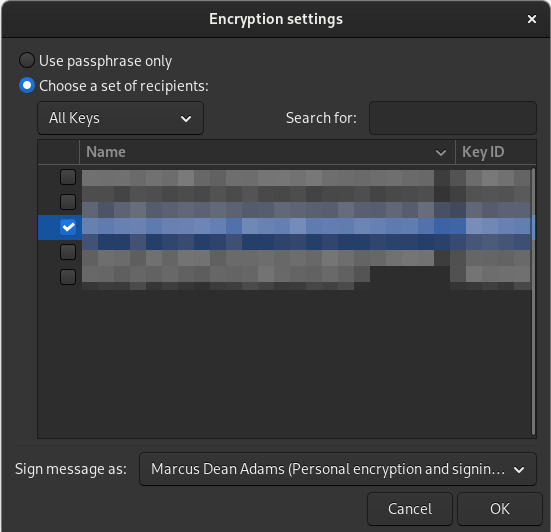
Task: Click the recipients list vertical scrollbar
Action: 533,301
